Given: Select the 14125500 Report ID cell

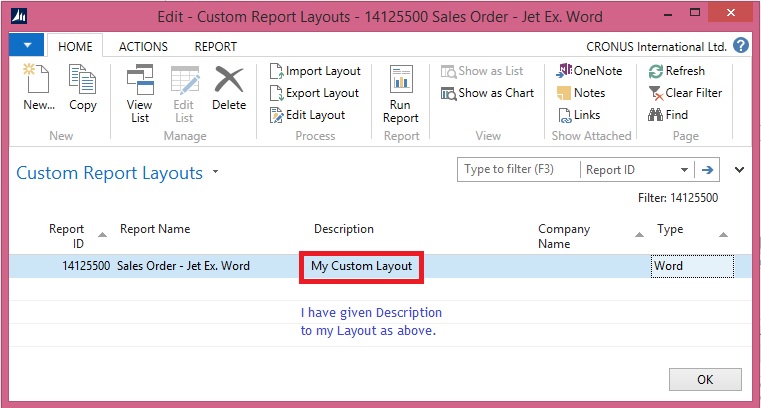Looking at the screenshot, I should click(x=86, y=266).
